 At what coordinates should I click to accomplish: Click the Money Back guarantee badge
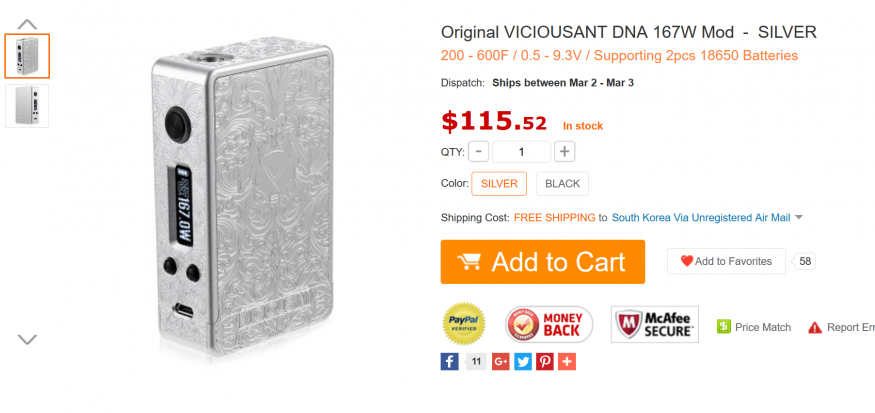pos(549,325)
